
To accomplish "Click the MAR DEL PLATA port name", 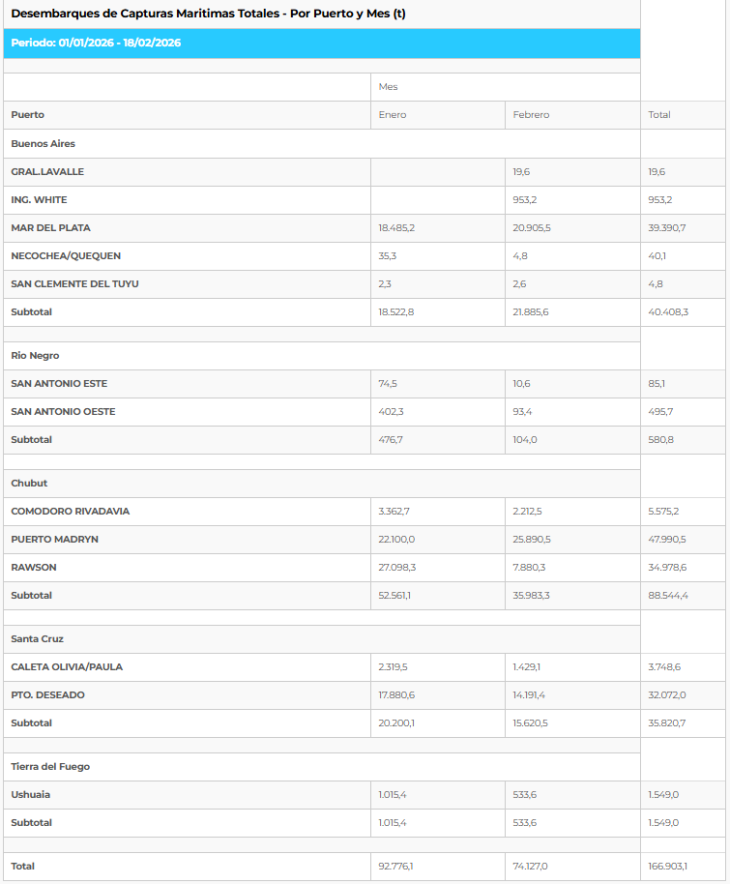I will coord(47,228).
